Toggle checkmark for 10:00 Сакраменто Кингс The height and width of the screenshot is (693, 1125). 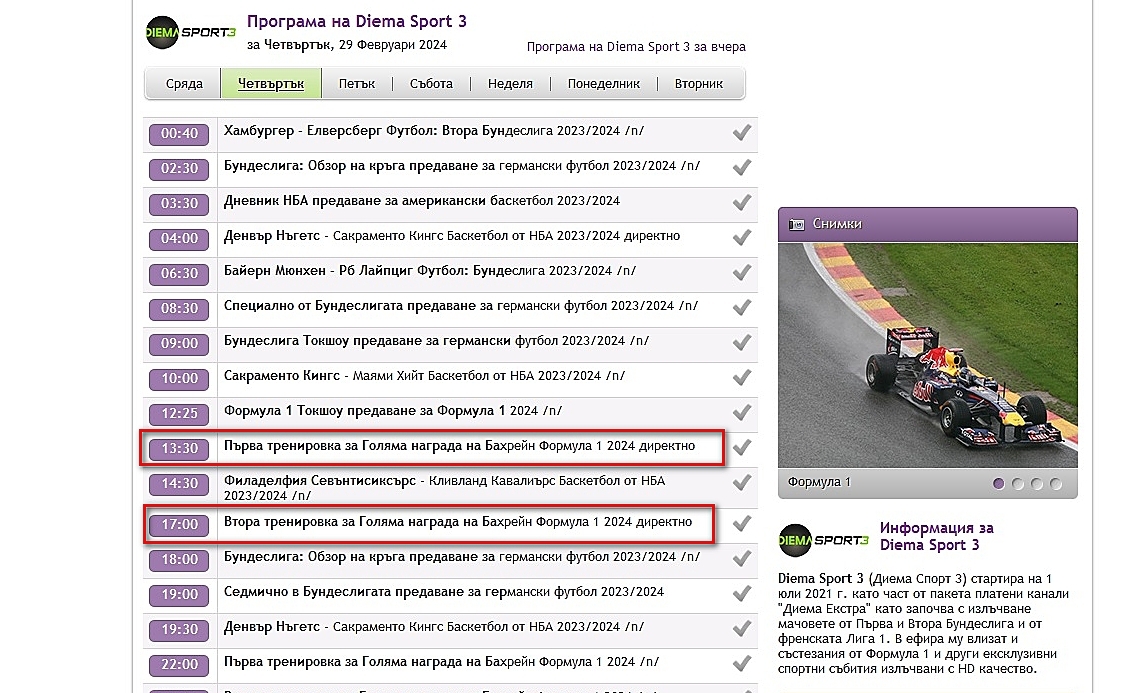(742, 377)
